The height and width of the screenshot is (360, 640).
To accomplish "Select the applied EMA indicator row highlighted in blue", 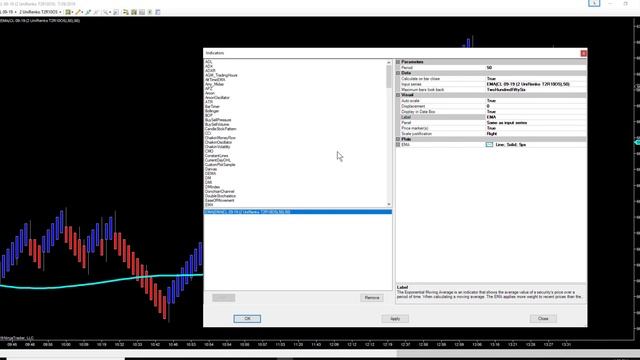I will [x=298, y=212].
